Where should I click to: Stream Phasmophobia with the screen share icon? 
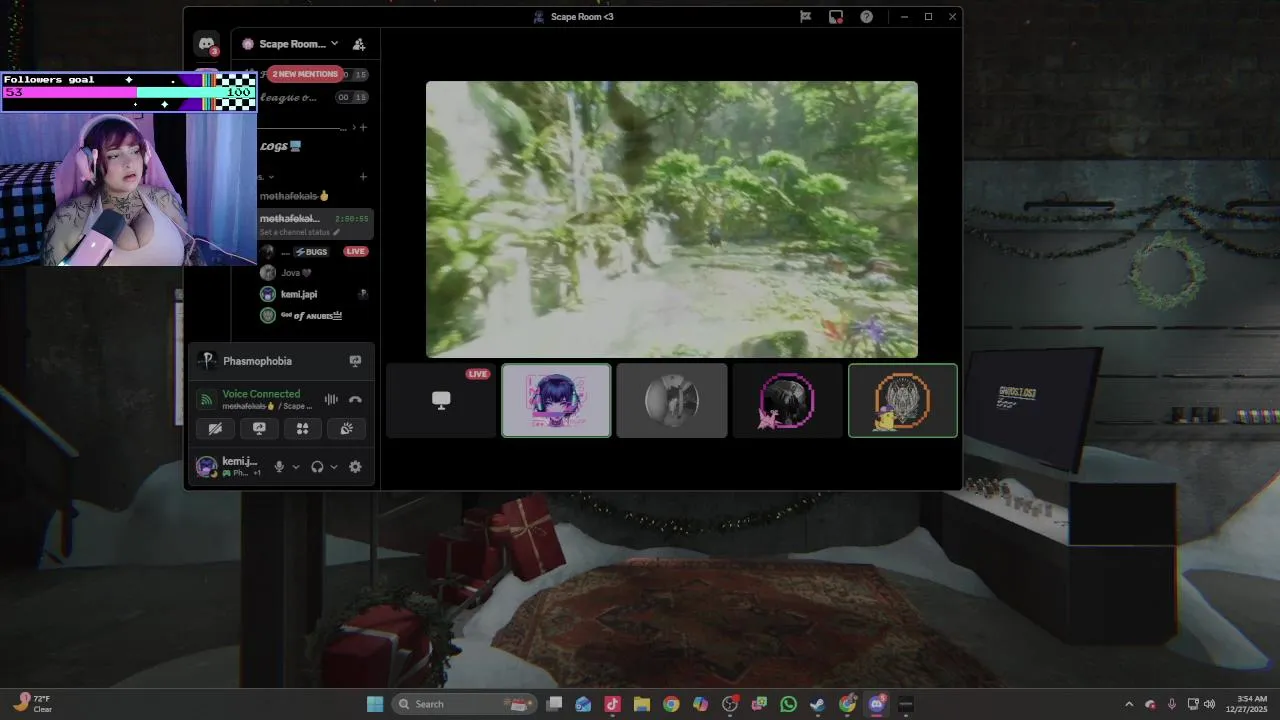pyautogui.click(x=355, y=361)
